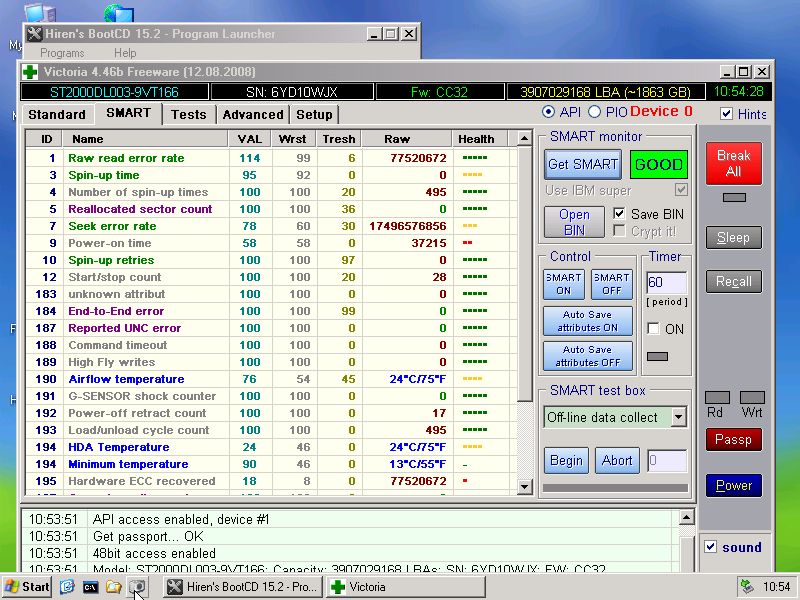Click the Raw column header
Screen dimensions: 800x600
[x=407, y=139]
